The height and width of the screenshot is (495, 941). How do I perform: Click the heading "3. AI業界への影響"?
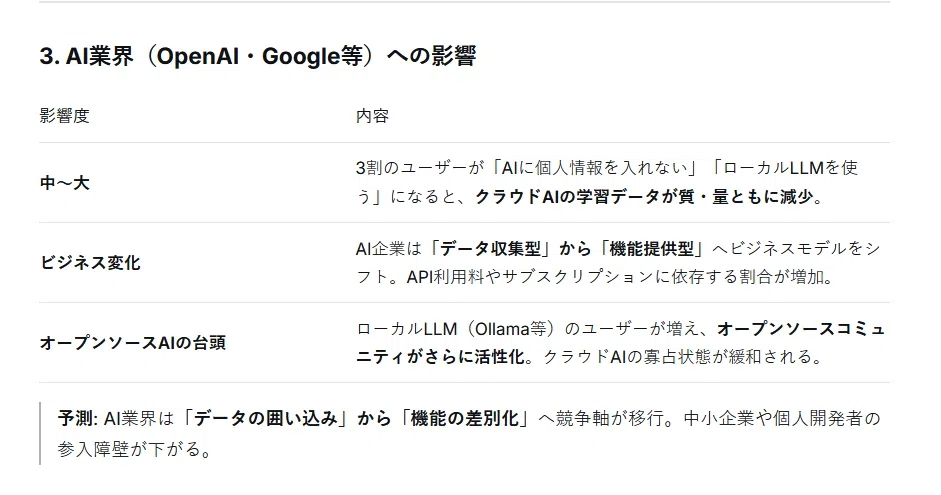tap(258, 56)
